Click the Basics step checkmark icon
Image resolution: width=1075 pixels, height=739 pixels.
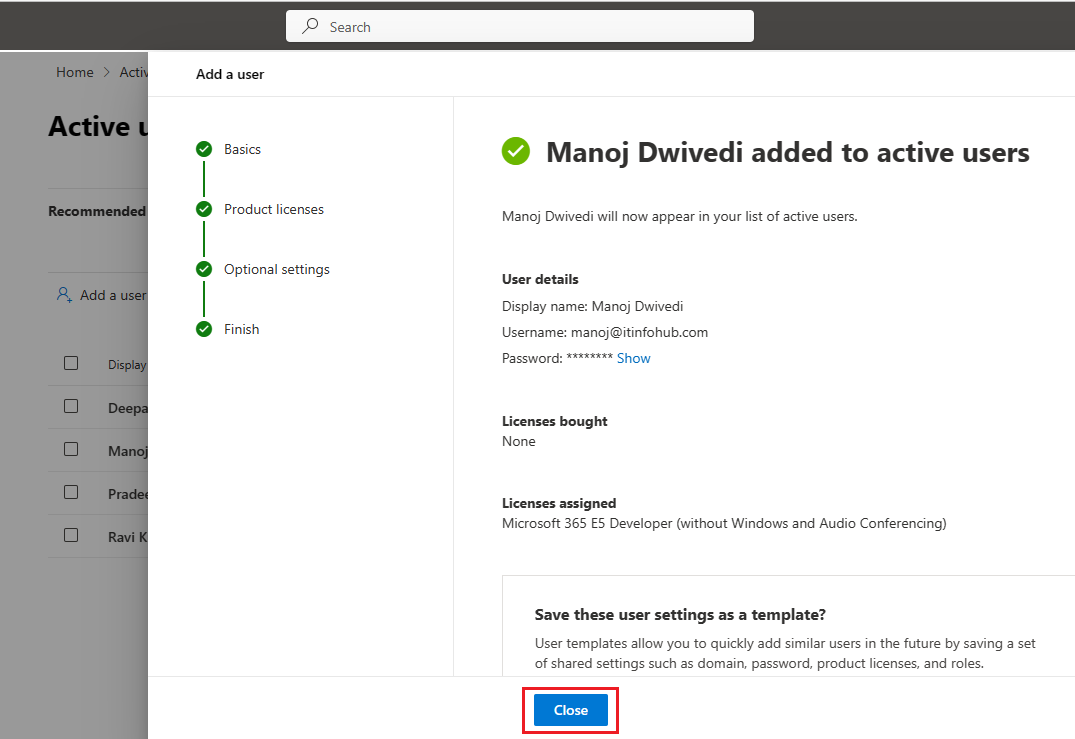coord(204,149)
